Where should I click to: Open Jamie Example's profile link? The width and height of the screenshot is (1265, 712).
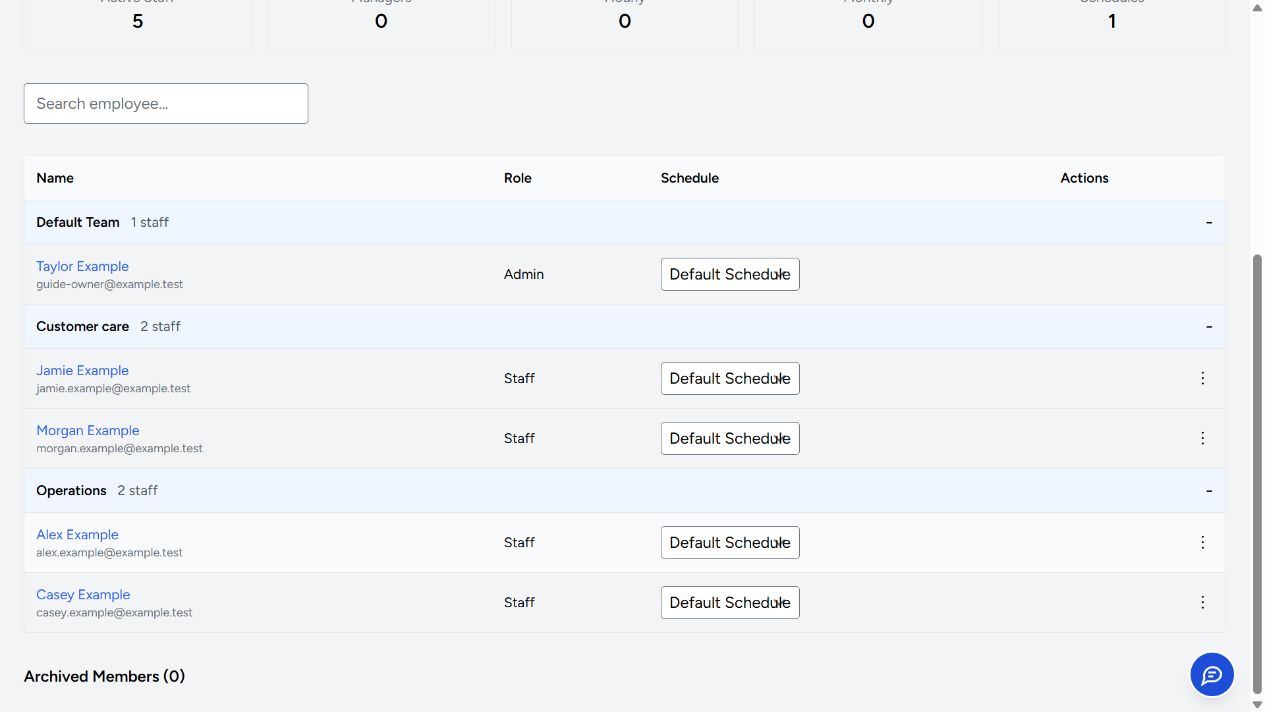tap(82, 370)
